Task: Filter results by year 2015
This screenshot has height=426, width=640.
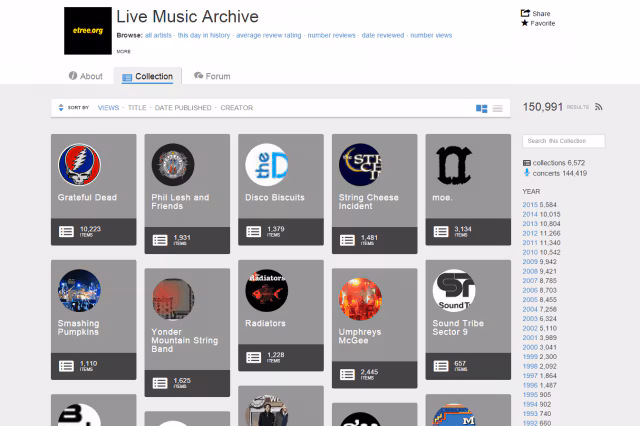Action: tap(530, 204)
